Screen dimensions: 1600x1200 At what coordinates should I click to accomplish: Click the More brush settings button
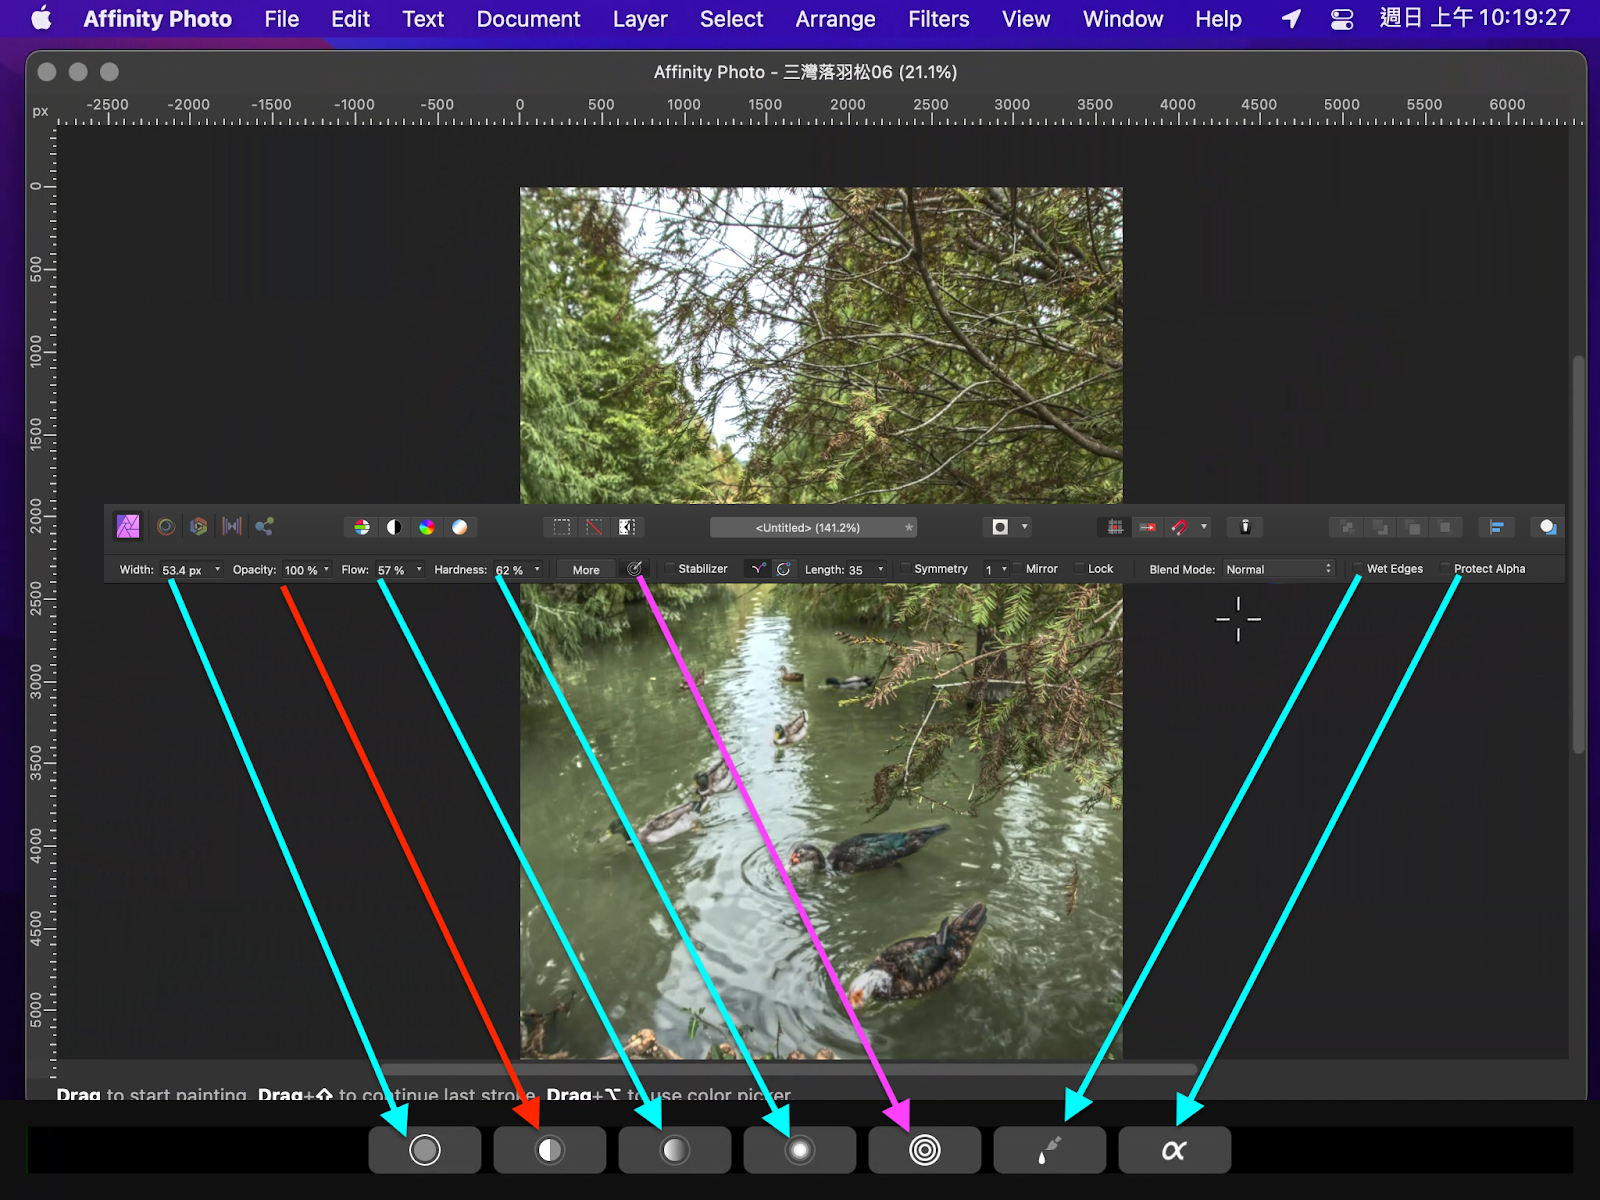point(586,569)
